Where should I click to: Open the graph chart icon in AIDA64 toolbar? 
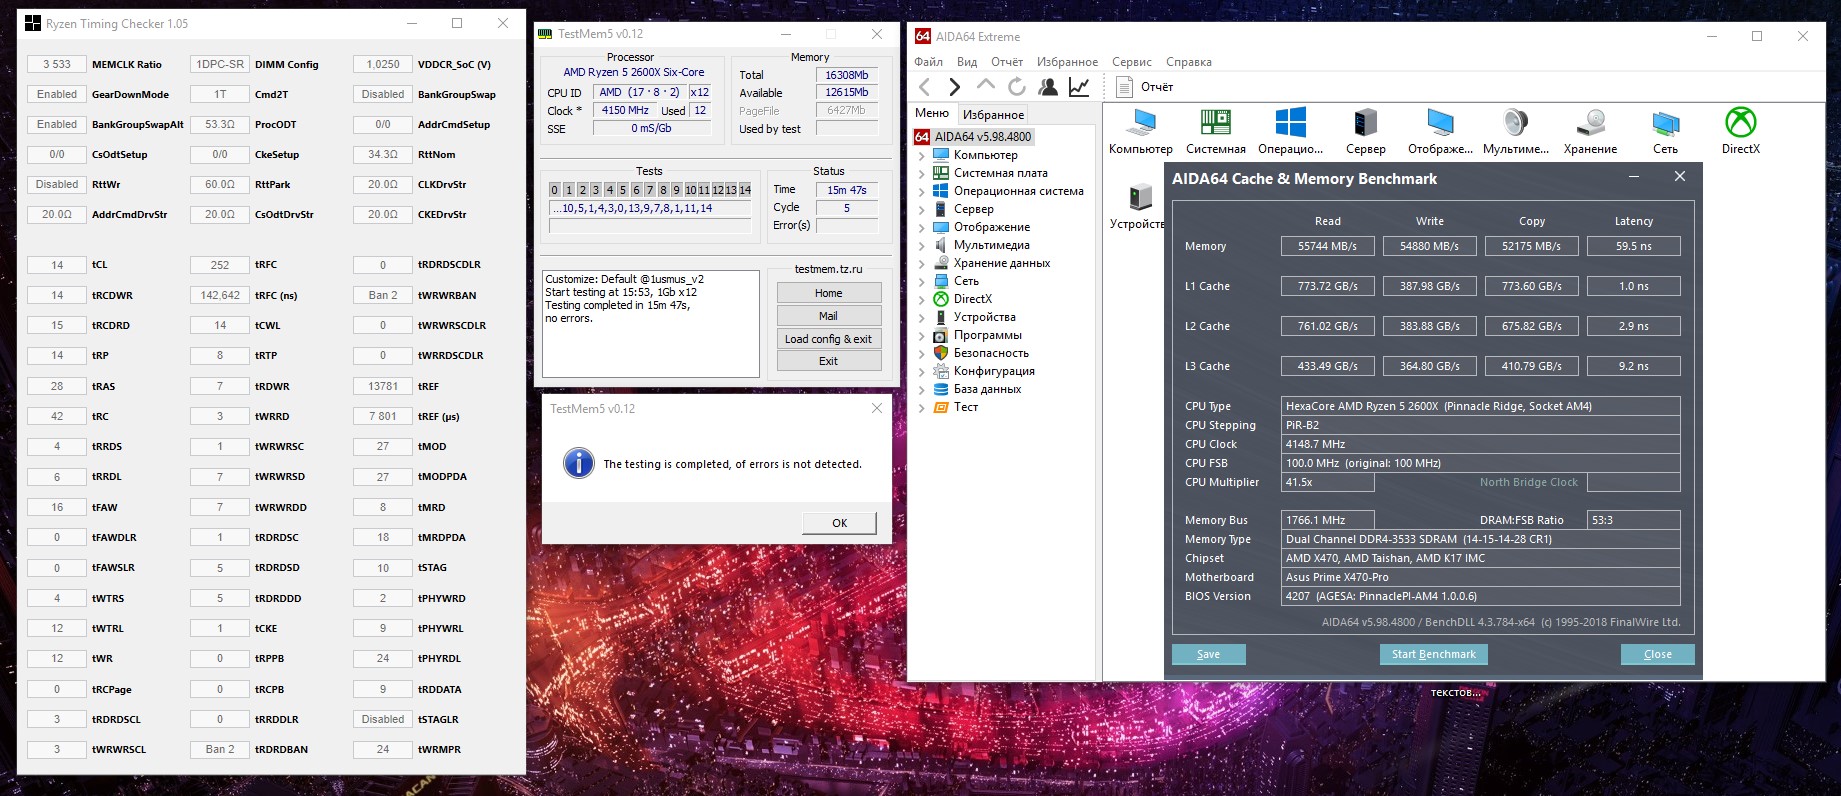(1079, 87)
